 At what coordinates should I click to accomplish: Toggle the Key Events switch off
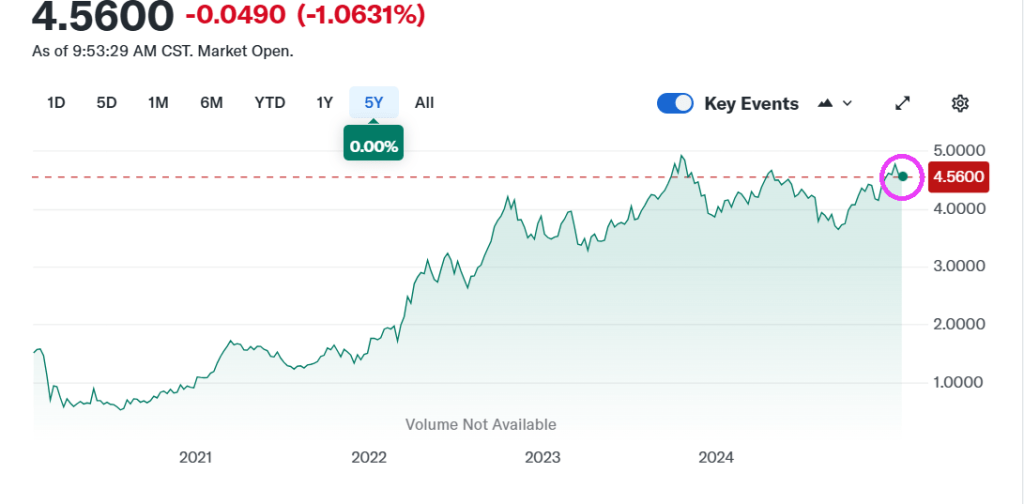coord(676,103)
